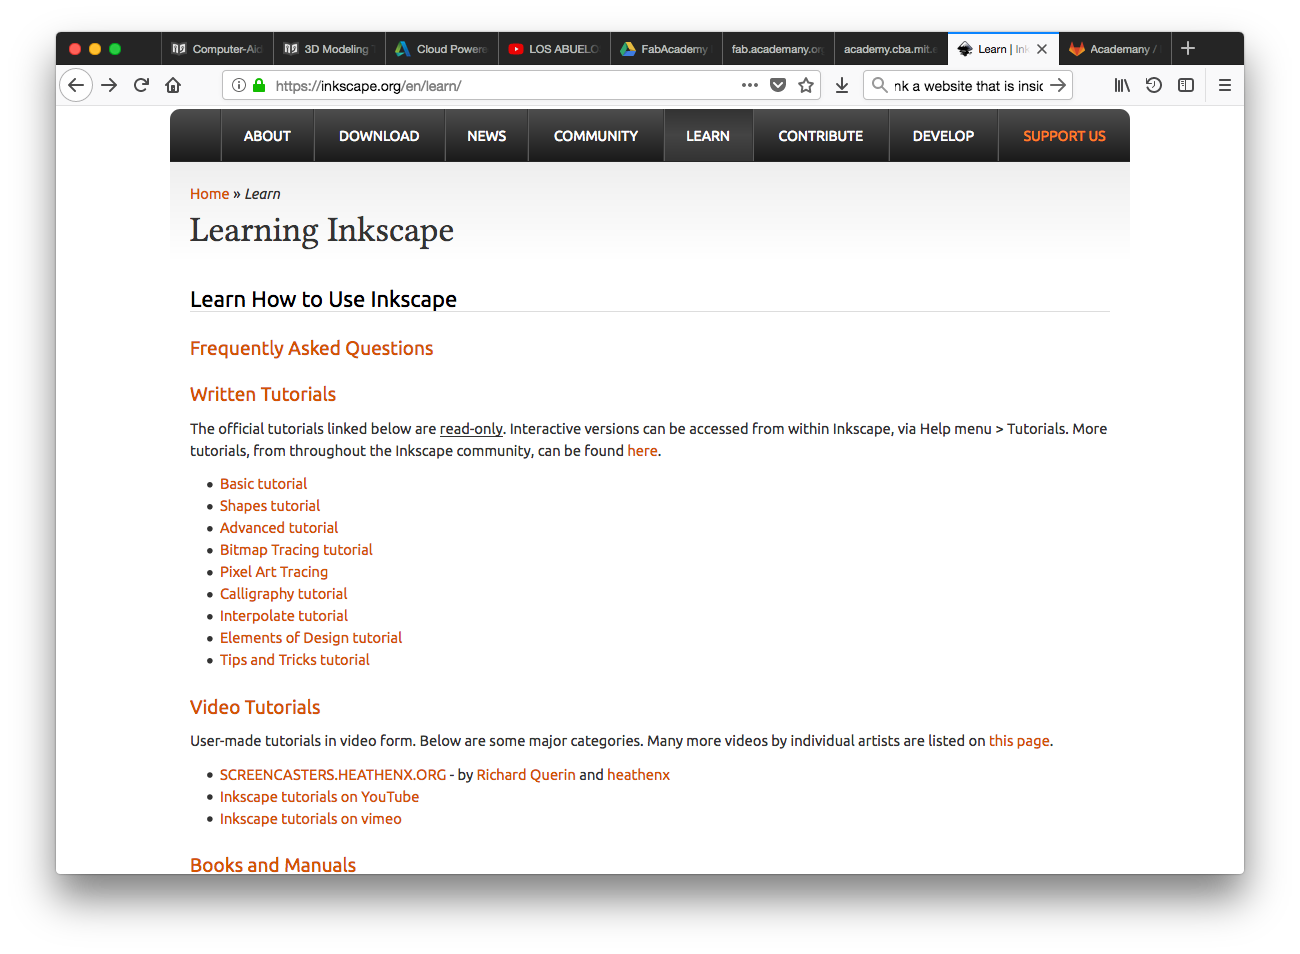Submit the search with the arrow button

pyautogui.click(x=1058, y=86)
